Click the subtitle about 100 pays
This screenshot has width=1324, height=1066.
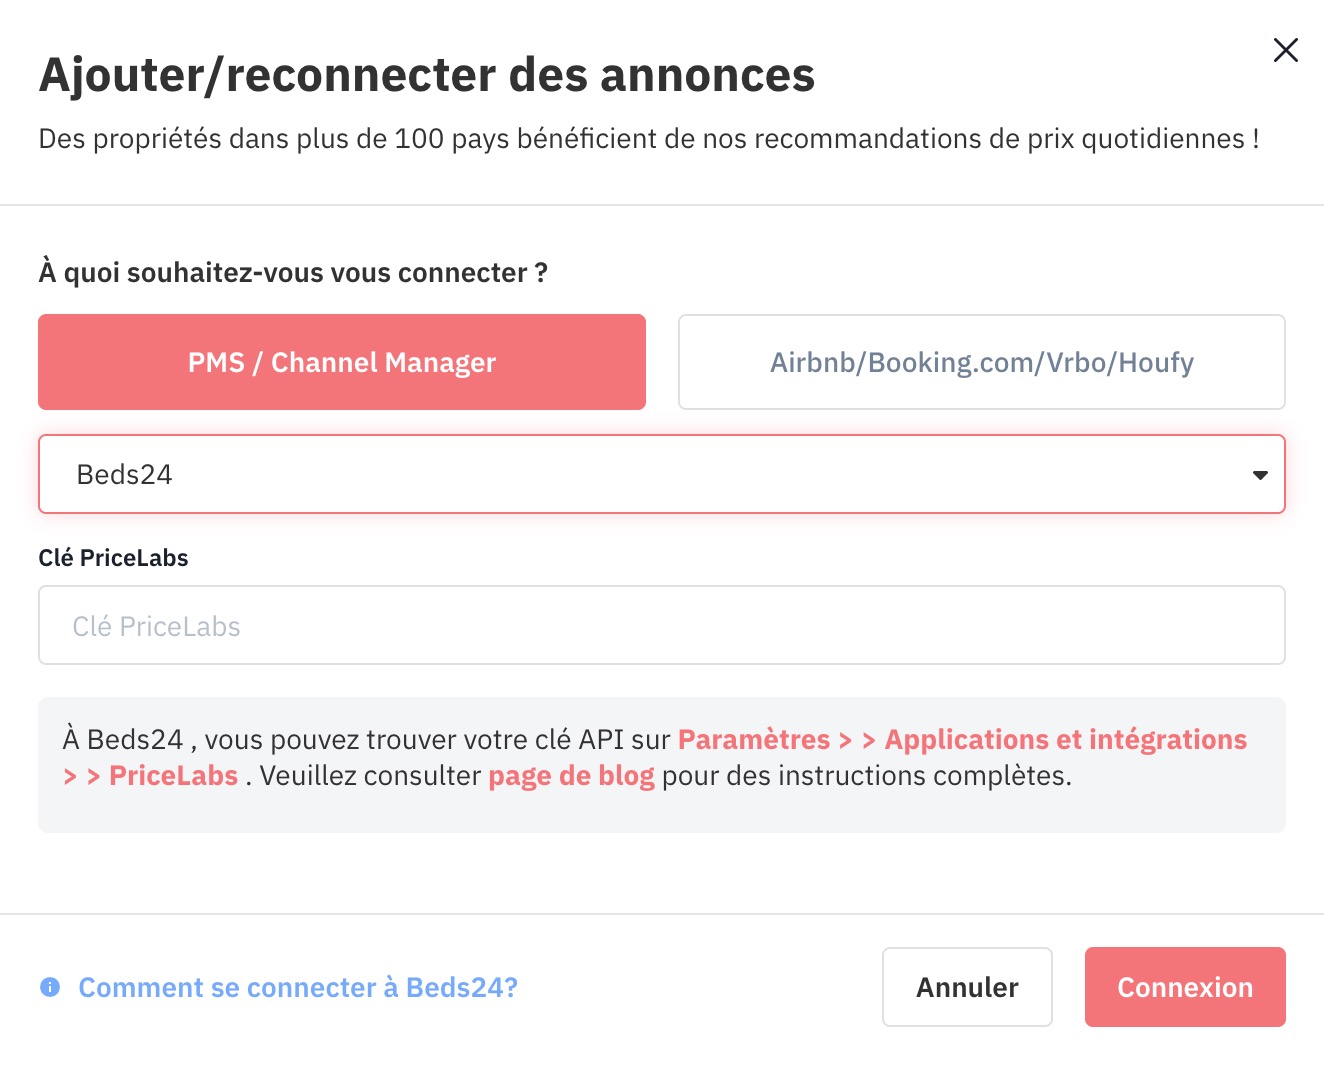(649, 138)
